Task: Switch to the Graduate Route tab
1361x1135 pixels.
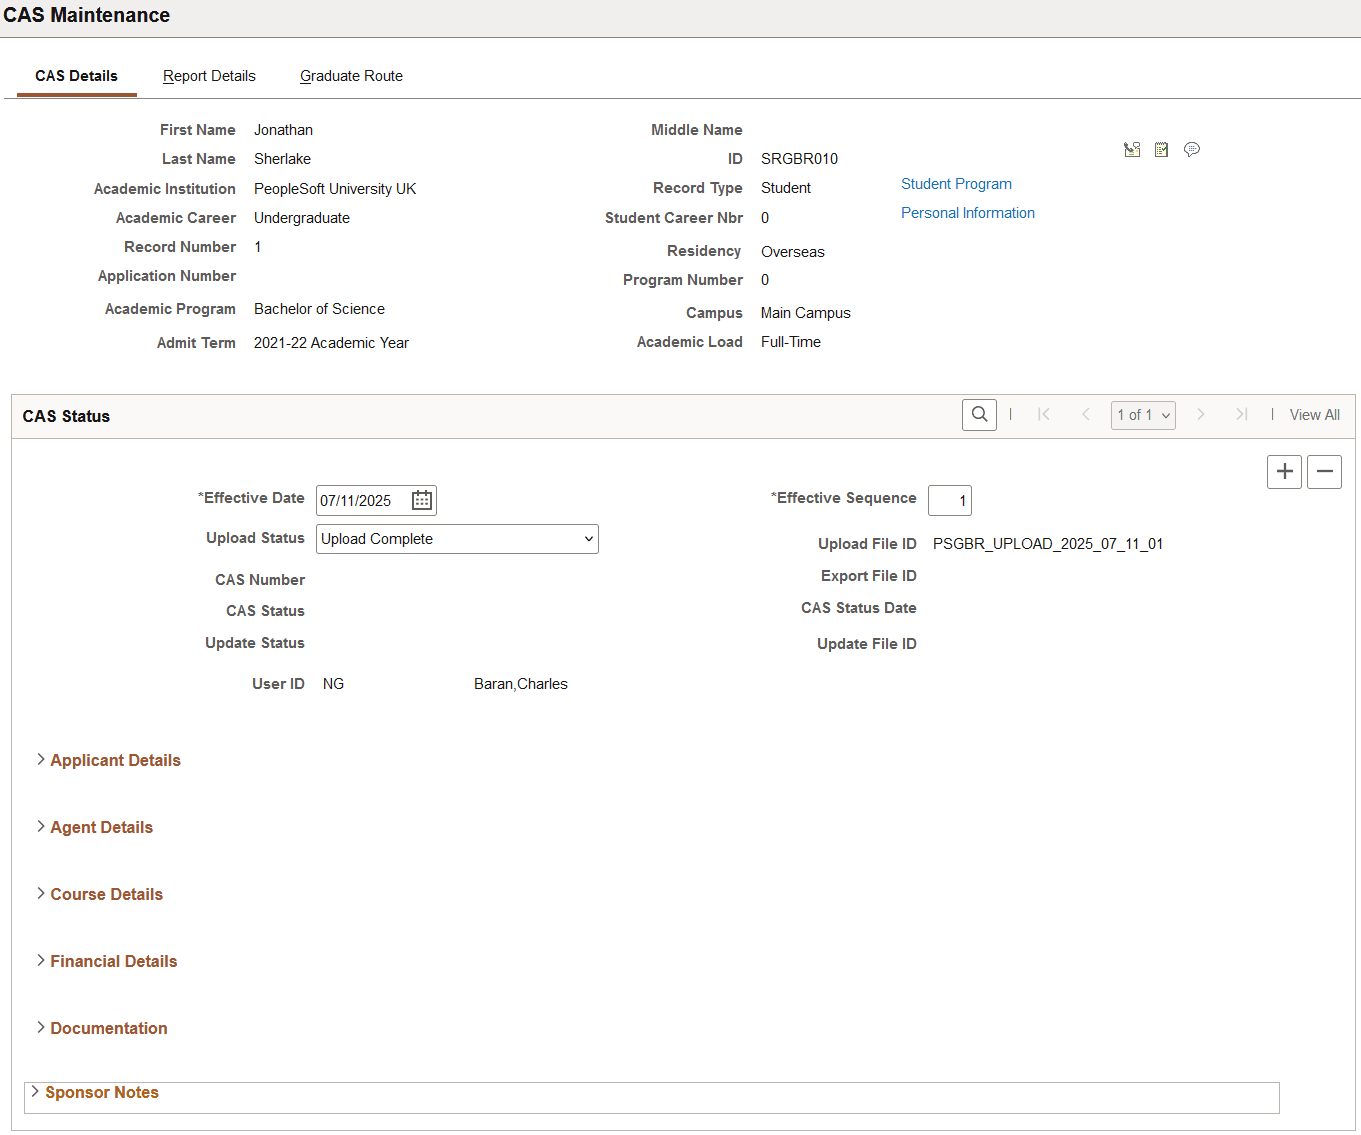Action: coord(351,76)
